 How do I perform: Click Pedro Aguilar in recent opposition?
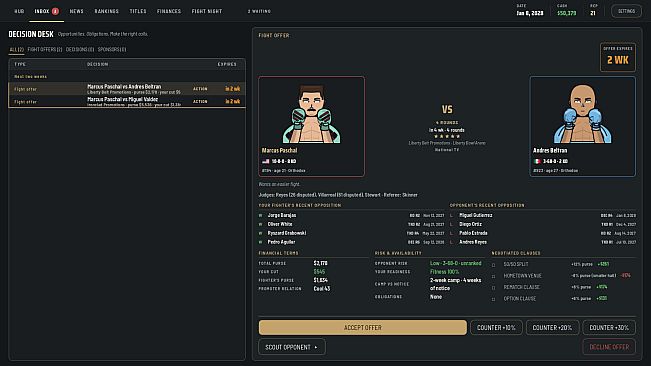pos(281,242)
